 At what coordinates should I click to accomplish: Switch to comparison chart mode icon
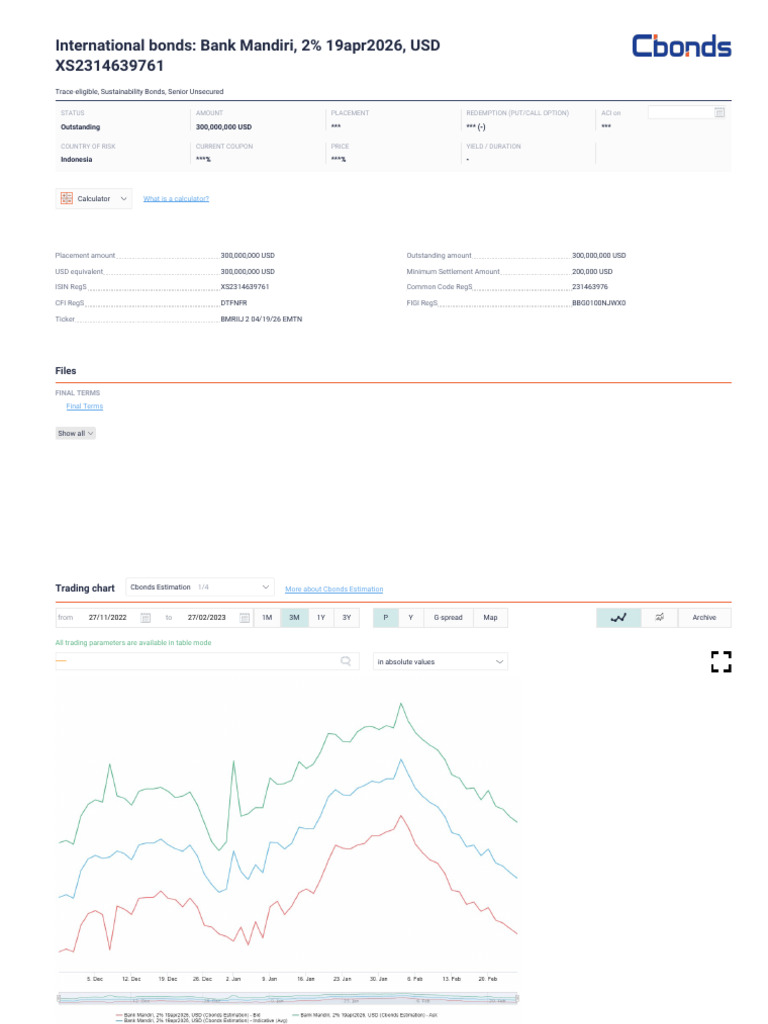(660, 618)
